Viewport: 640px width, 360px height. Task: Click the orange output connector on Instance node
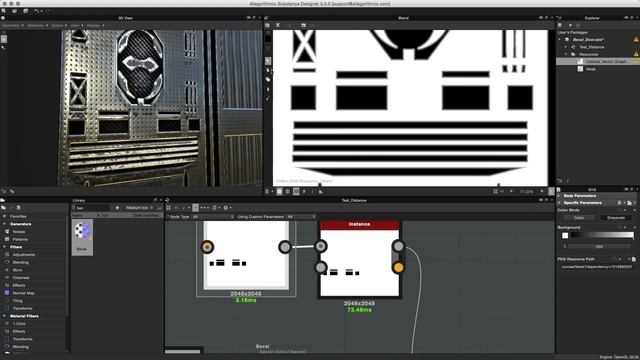[x=398, y=267]
